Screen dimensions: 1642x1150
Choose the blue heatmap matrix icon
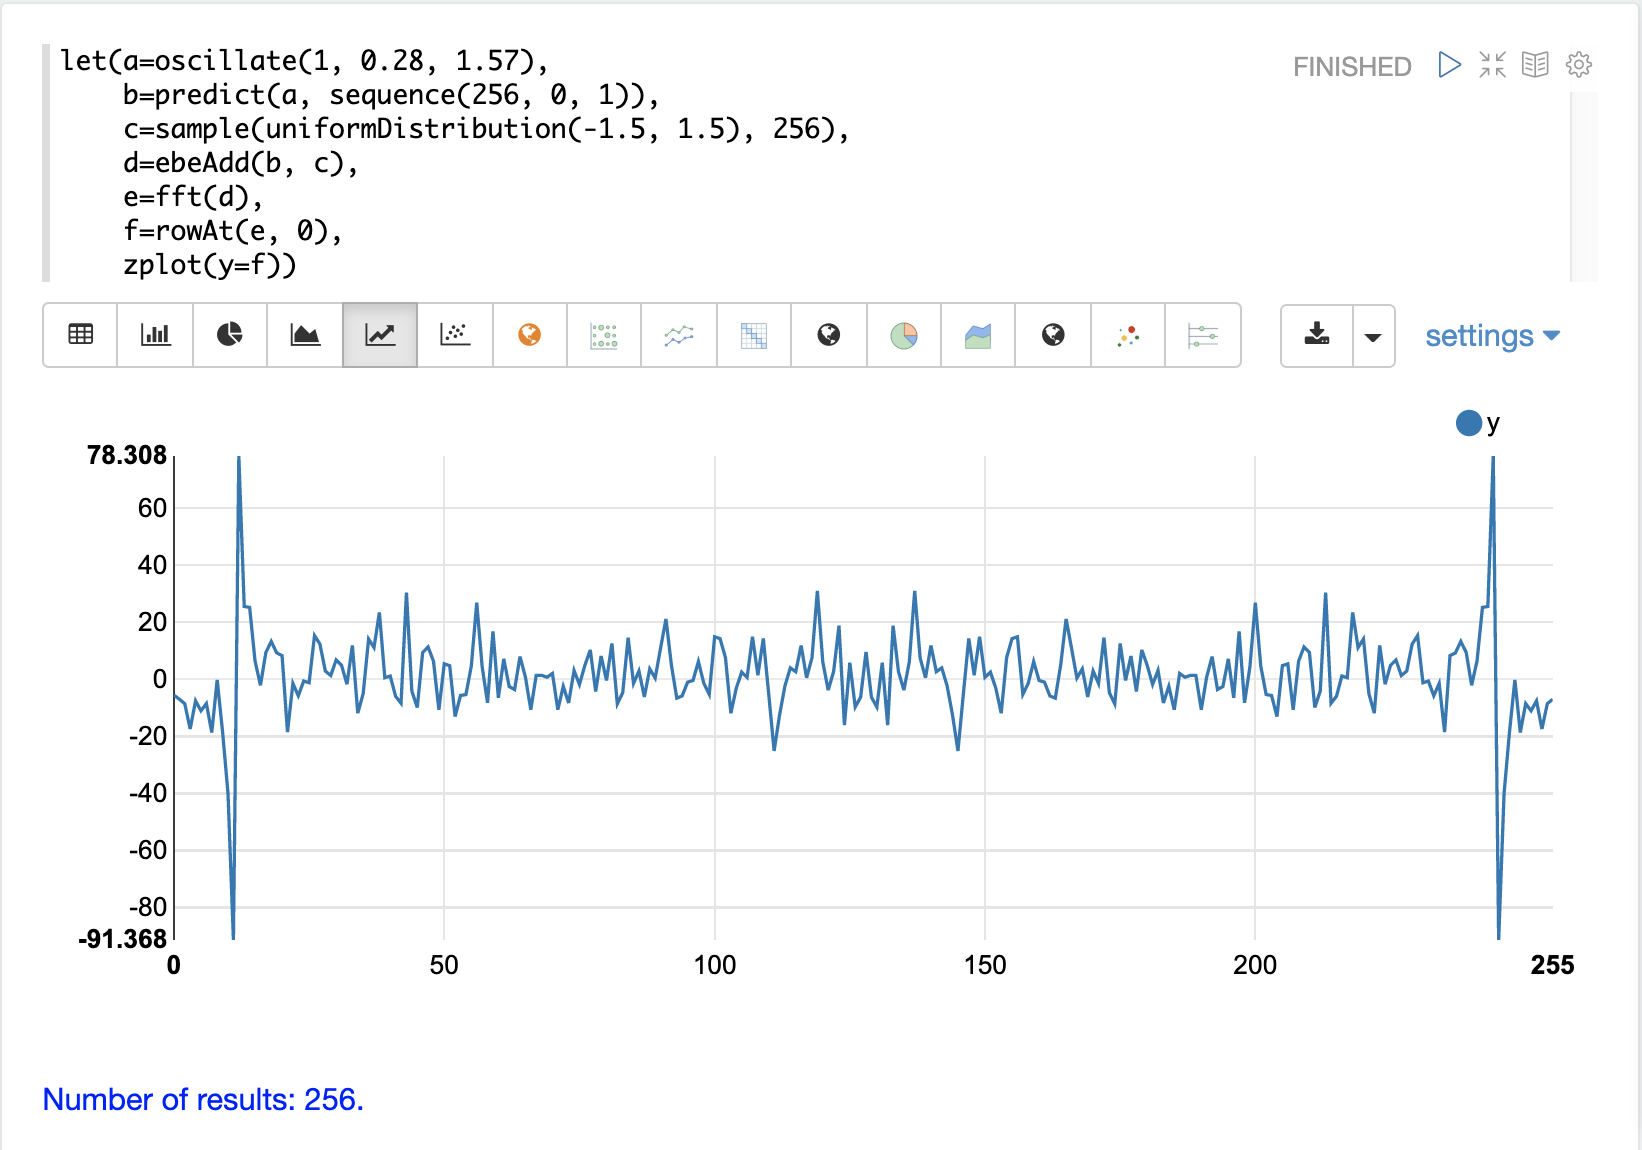(x=754, y=335)
